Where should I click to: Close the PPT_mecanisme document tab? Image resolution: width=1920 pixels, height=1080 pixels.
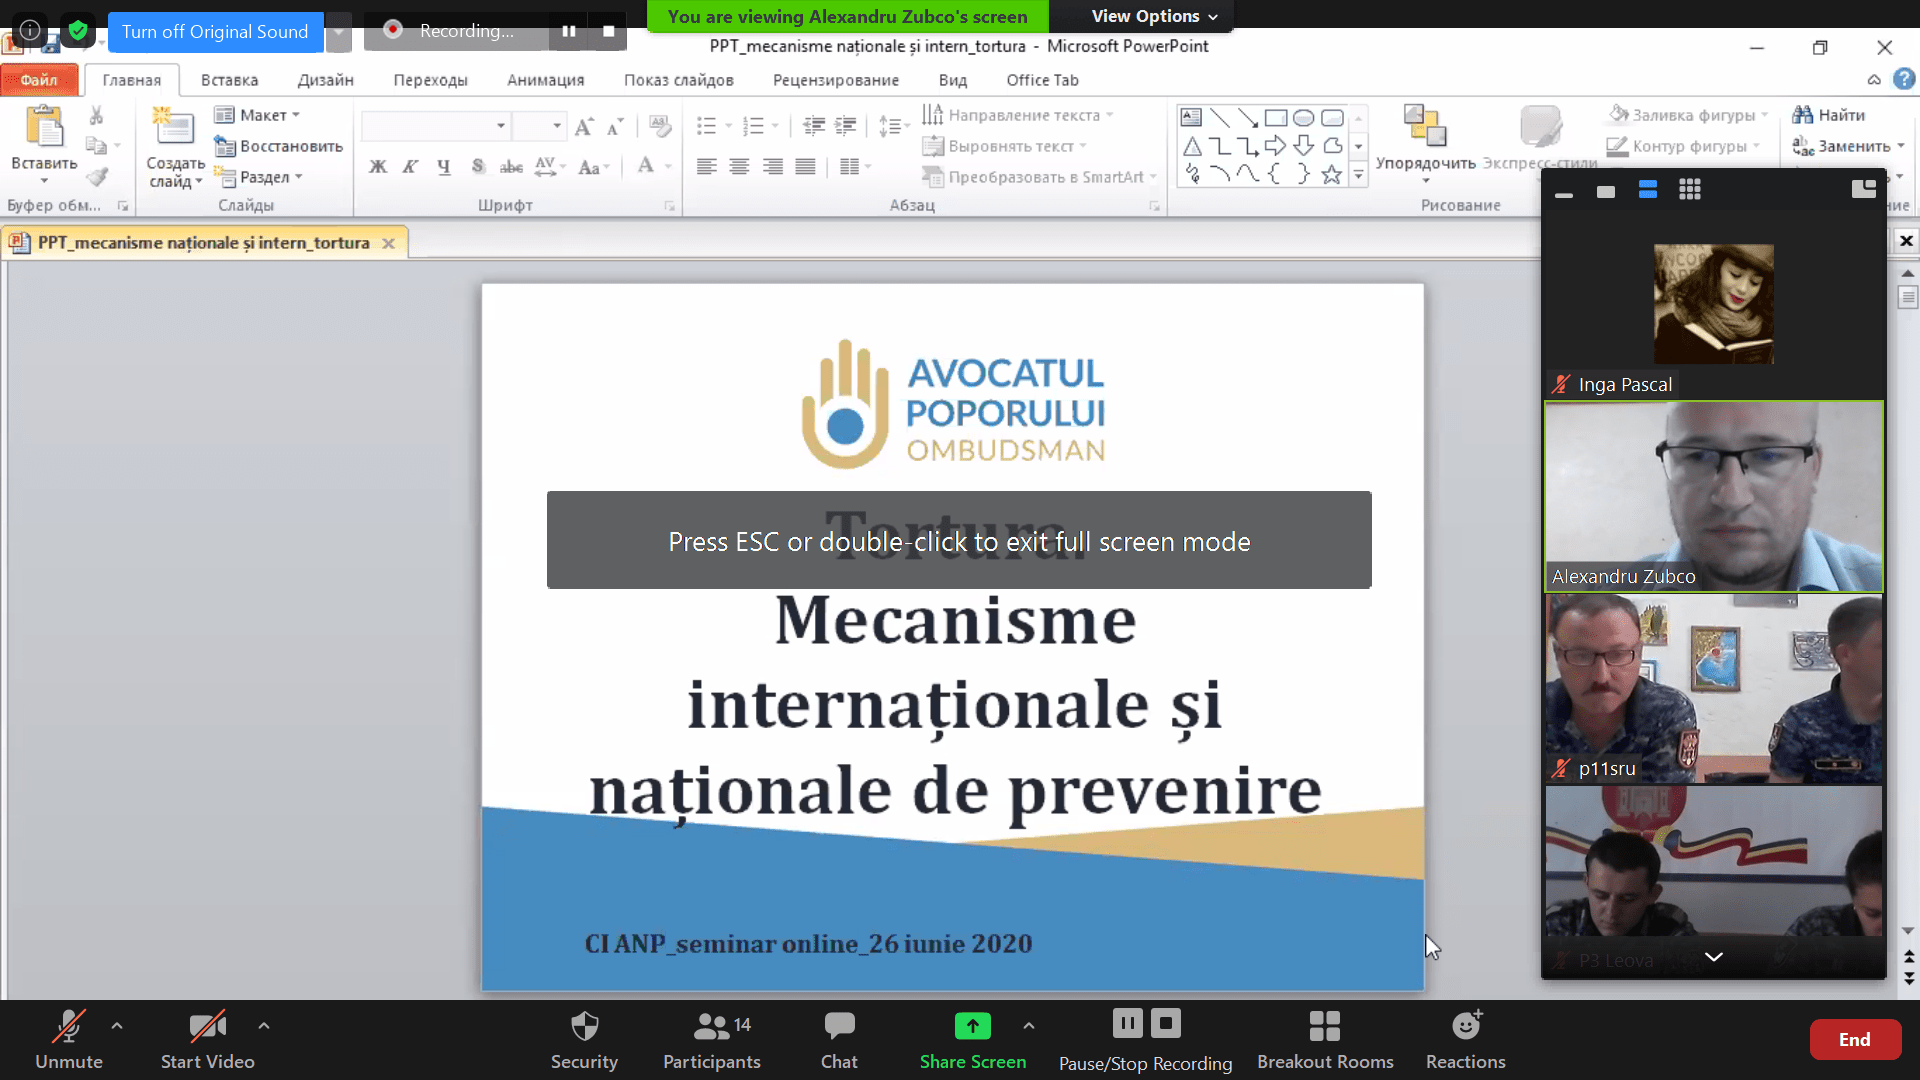click(x=388, y=243)
